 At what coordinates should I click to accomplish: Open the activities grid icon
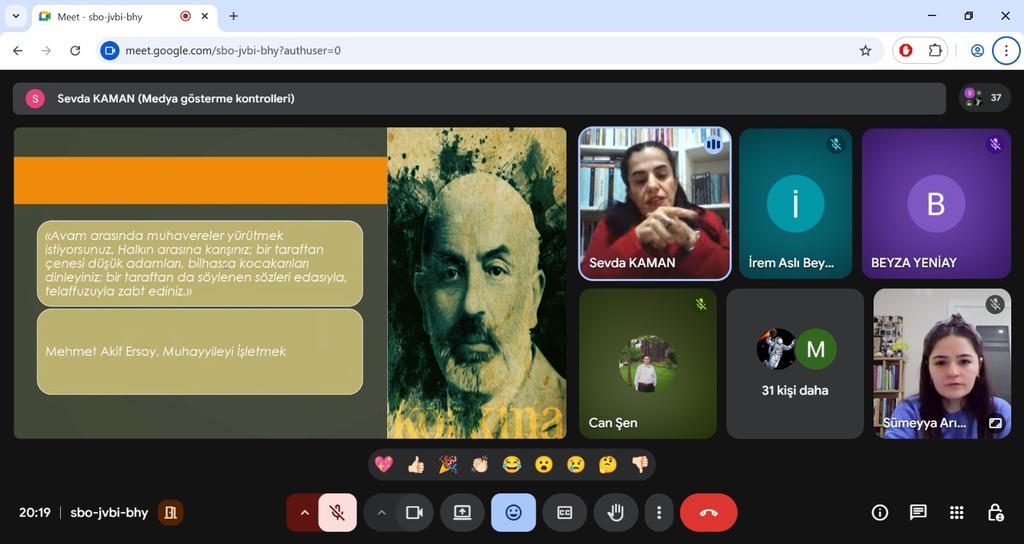click(x=957, y=513)
